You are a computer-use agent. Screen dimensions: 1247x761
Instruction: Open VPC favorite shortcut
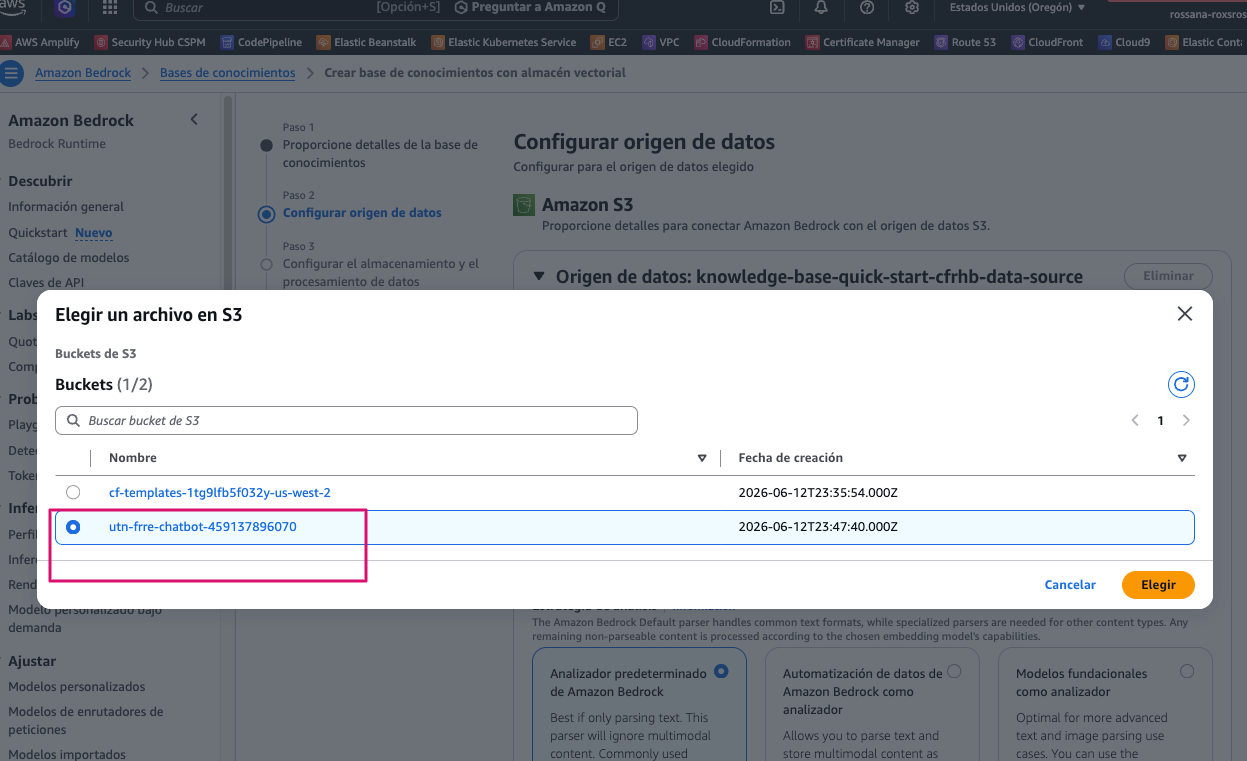(x=660, y=42)
